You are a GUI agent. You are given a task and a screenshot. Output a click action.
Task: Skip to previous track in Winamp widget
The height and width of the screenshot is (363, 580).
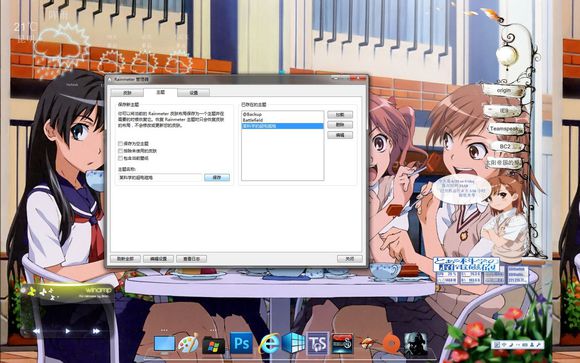tap(37, 331)
